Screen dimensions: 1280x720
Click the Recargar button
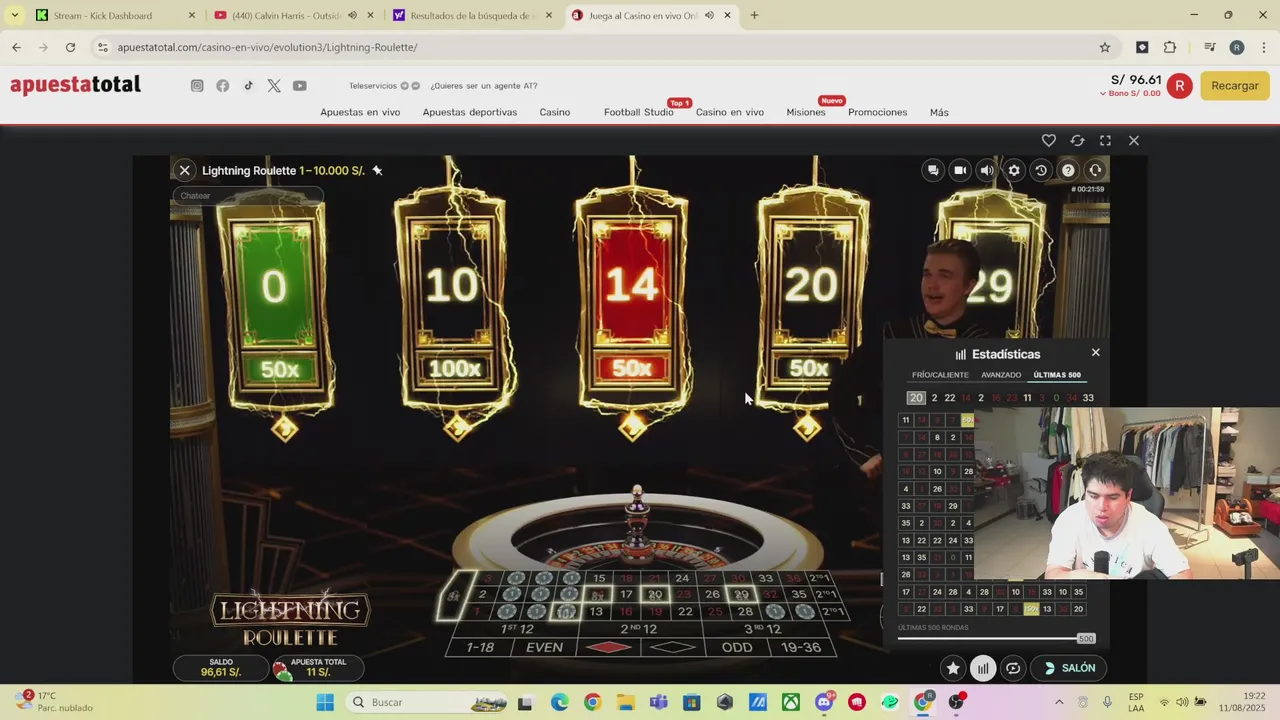(x=1235, y=86)
